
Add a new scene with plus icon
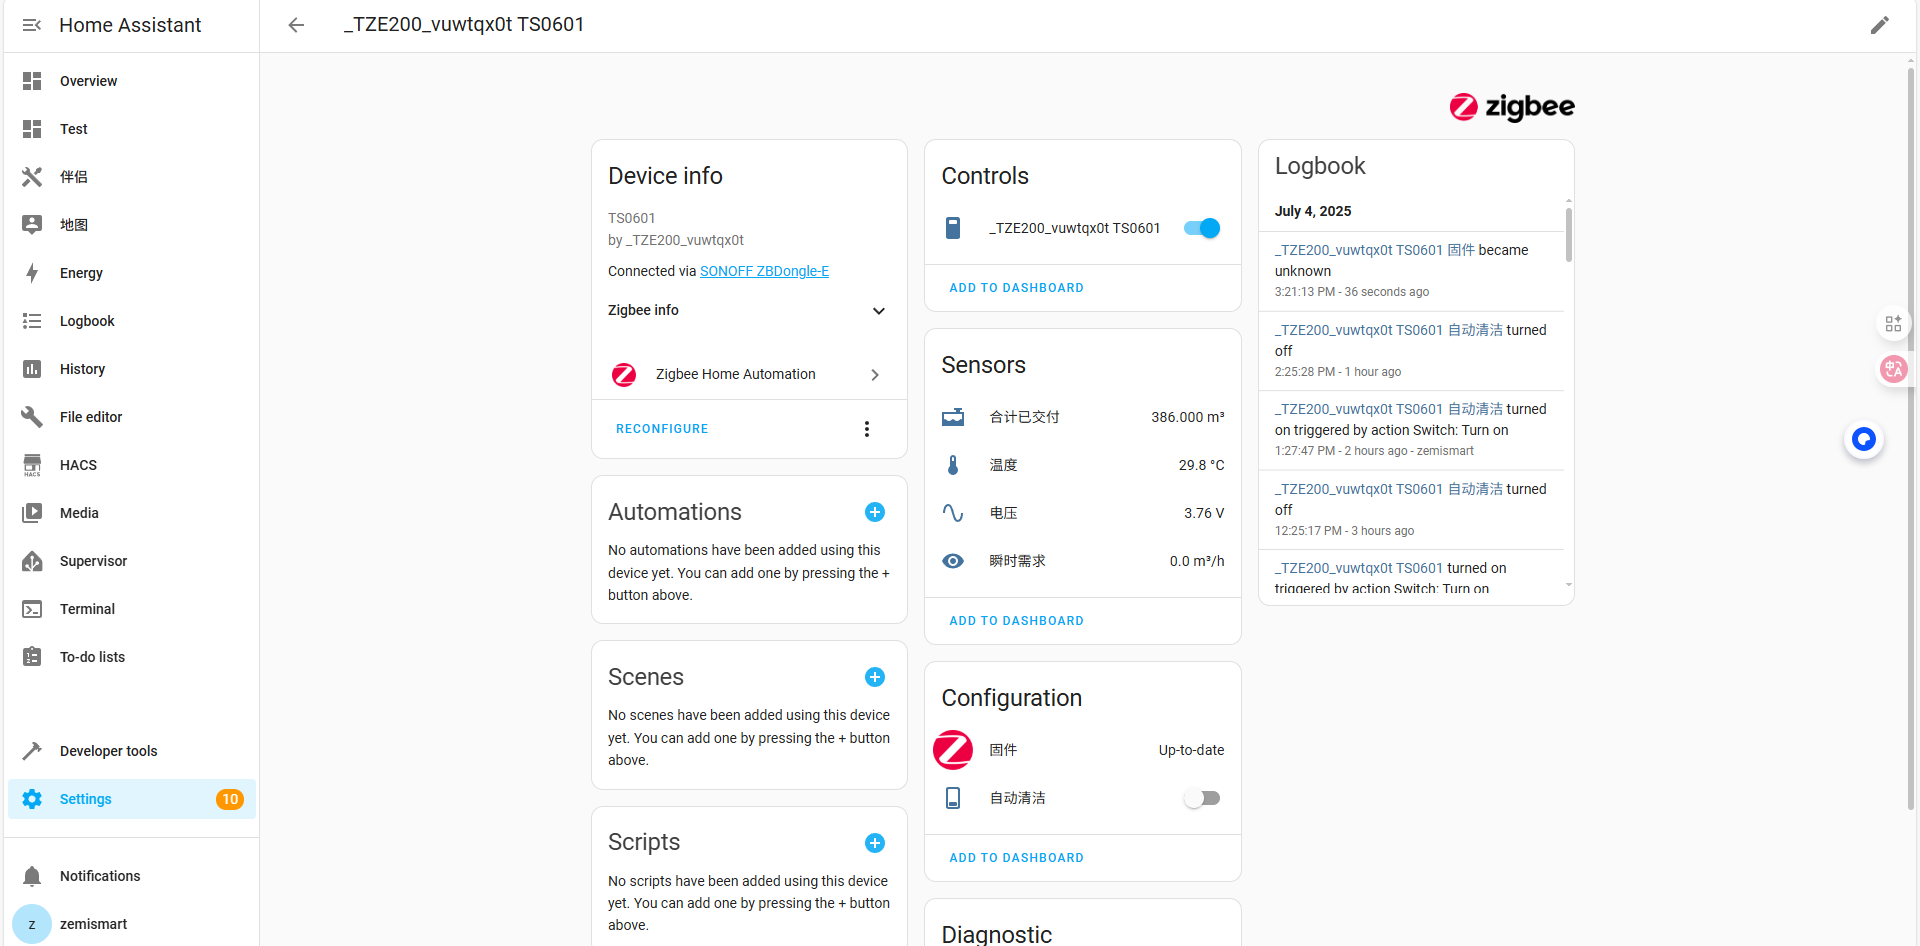pos(874,677)
